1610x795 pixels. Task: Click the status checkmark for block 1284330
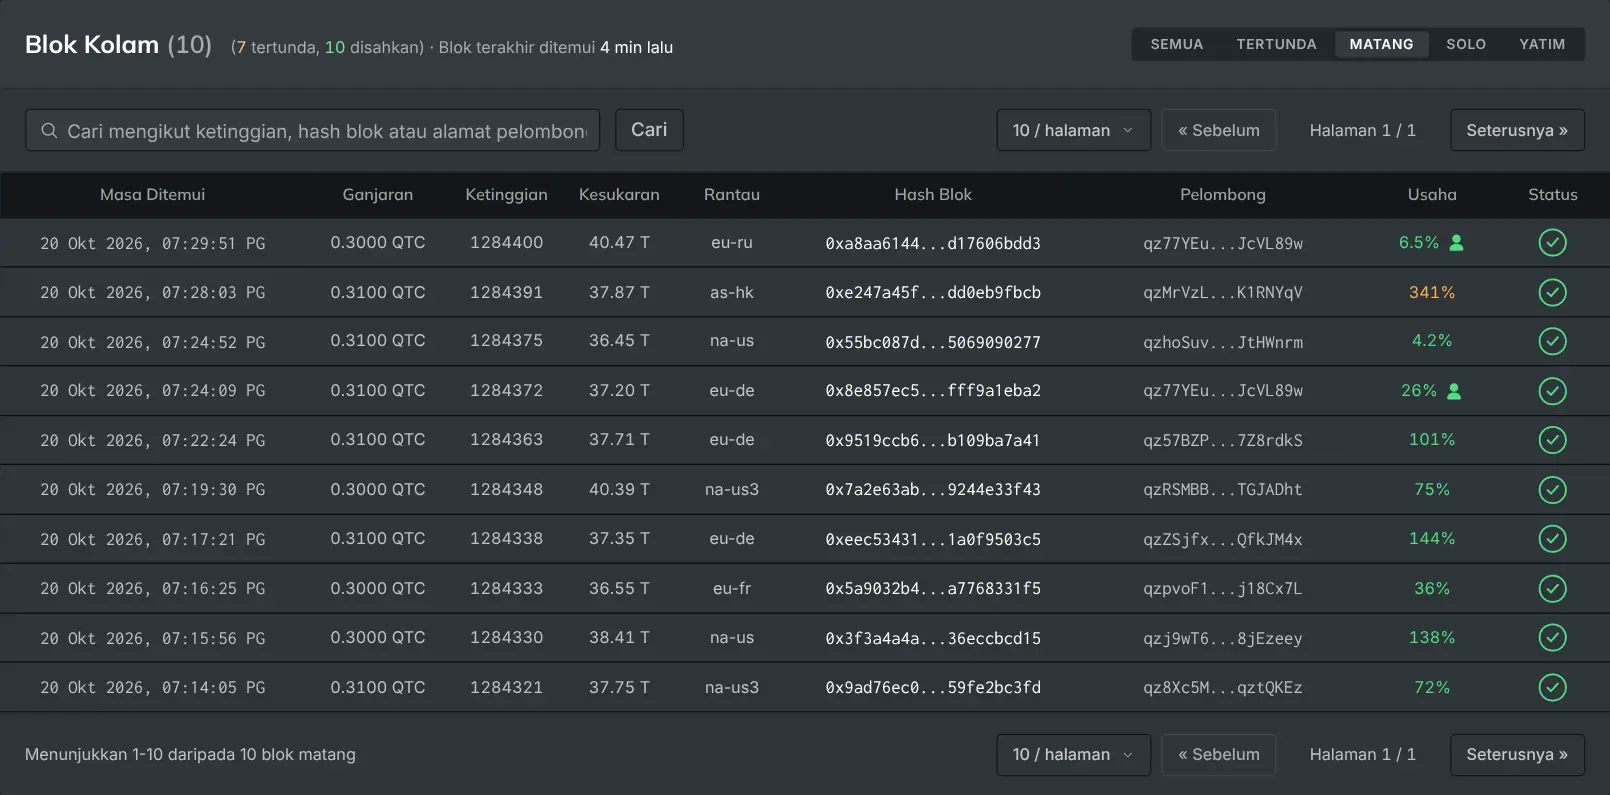(1552, 638)
